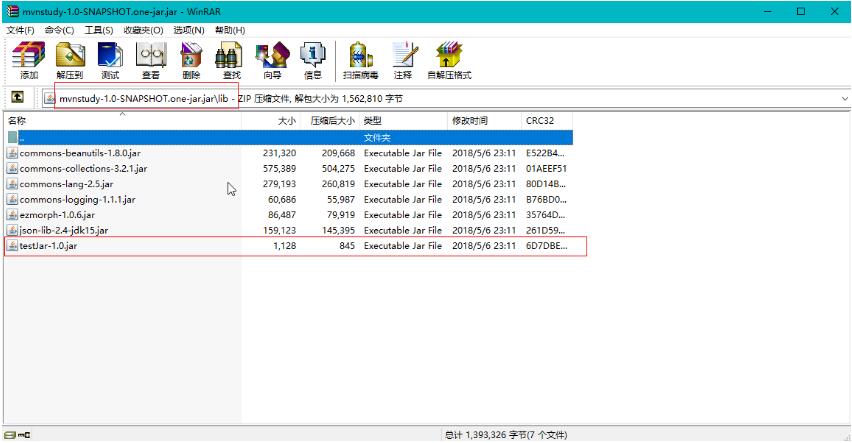Expand the address bar path dropdown

tap(844, 98)
